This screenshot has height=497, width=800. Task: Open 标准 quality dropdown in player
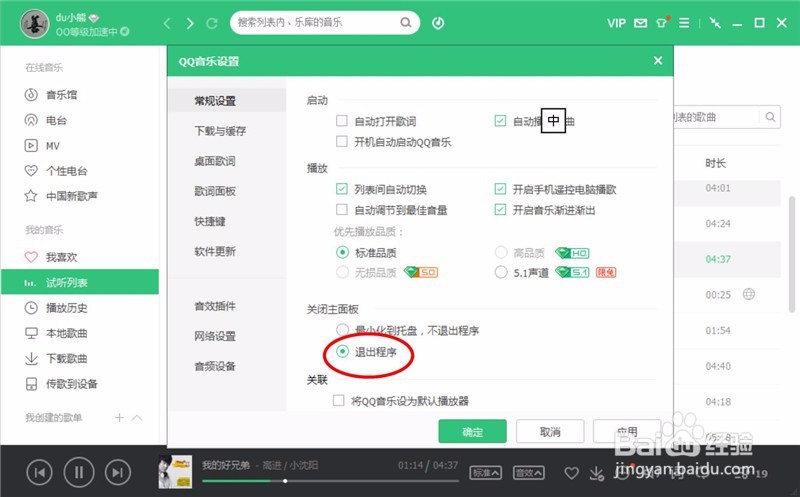click(x=485, y=473)
